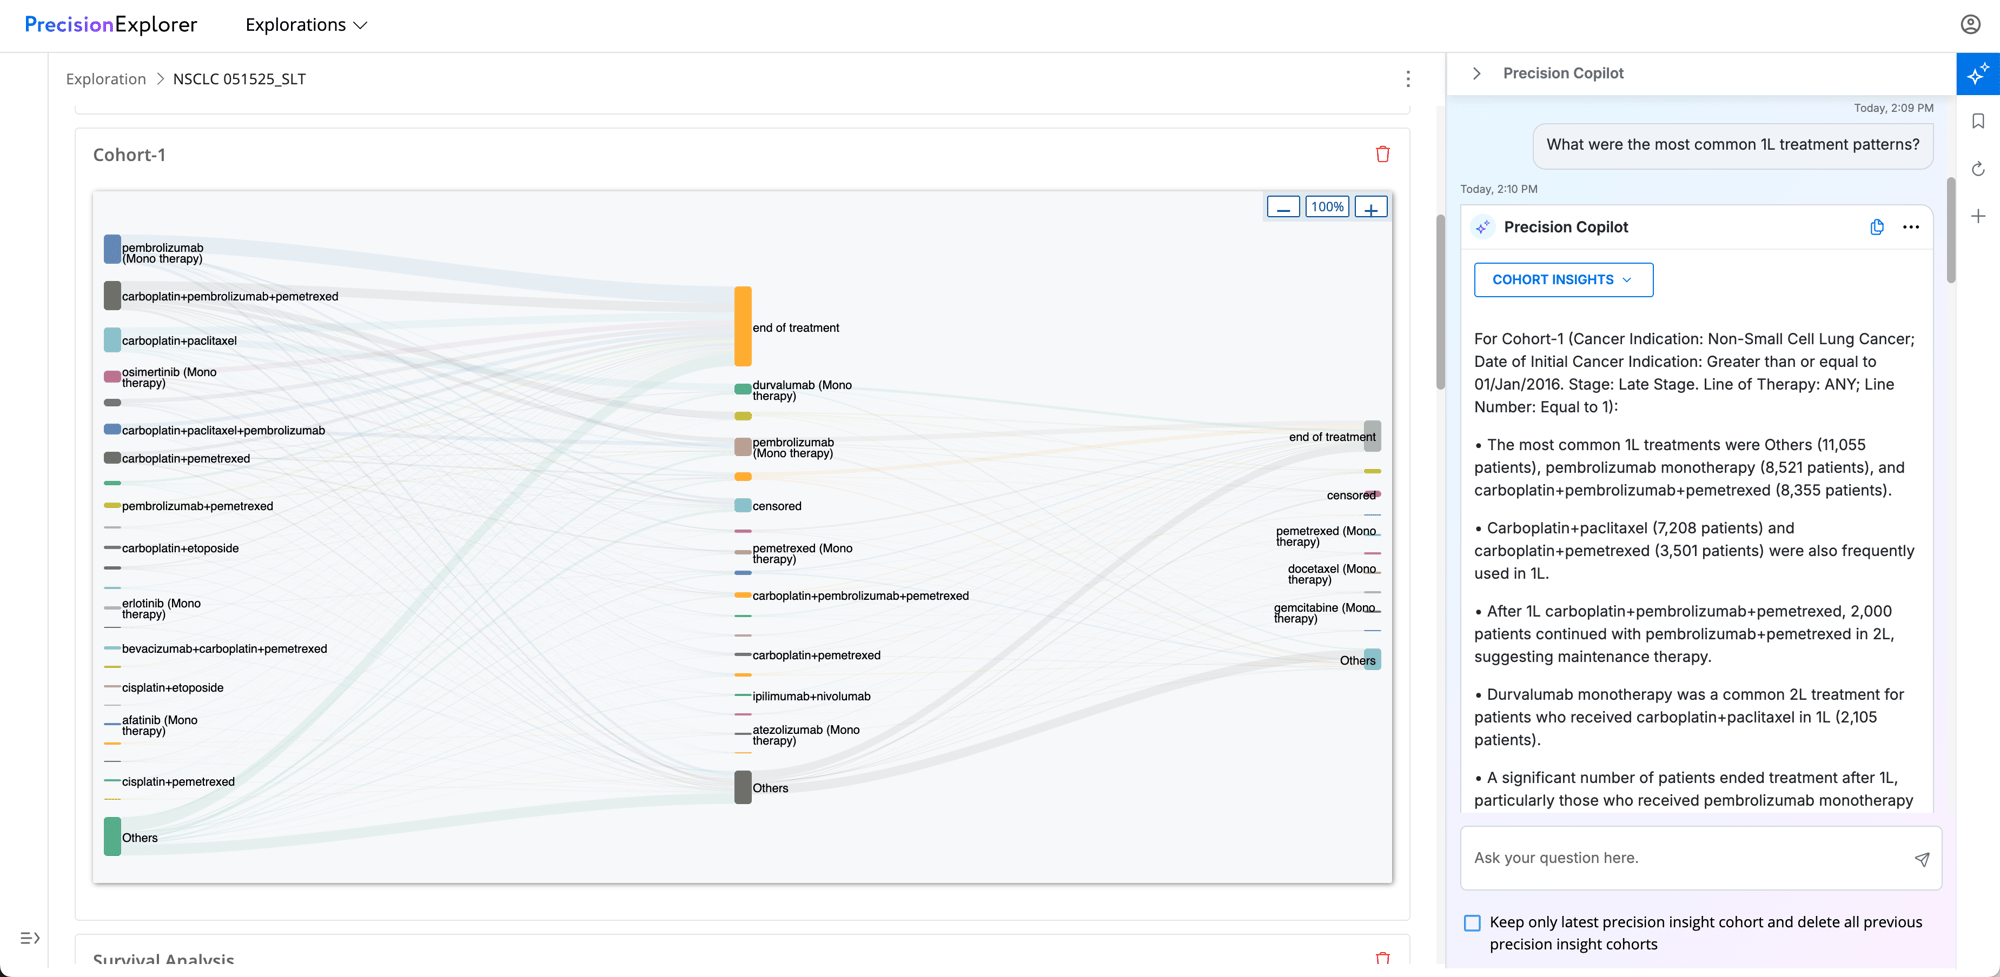The width and height of the screenshot is (2000, 977).
Task: Delete Survival Analysis with its trash icon
Action: point(1383,958)
